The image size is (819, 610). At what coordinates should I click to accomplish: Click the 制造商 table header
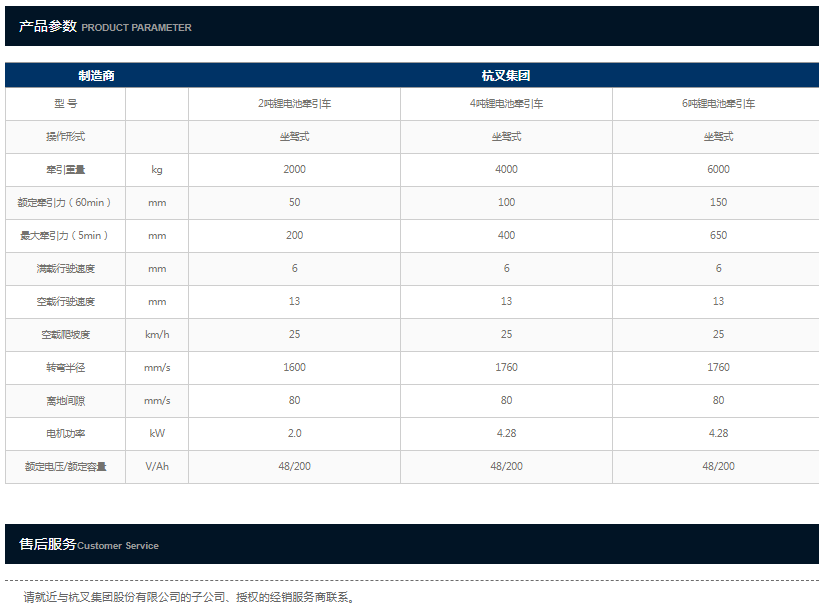click(x=96, y=76)
